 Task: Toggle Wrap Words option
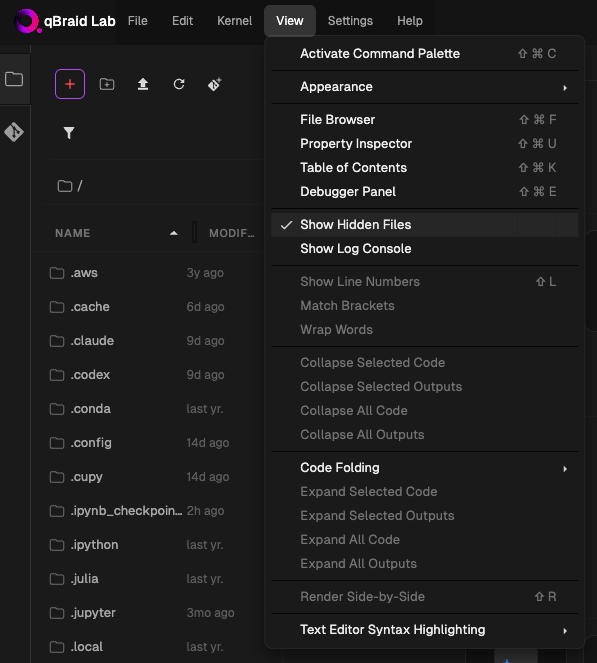(424, 330)
